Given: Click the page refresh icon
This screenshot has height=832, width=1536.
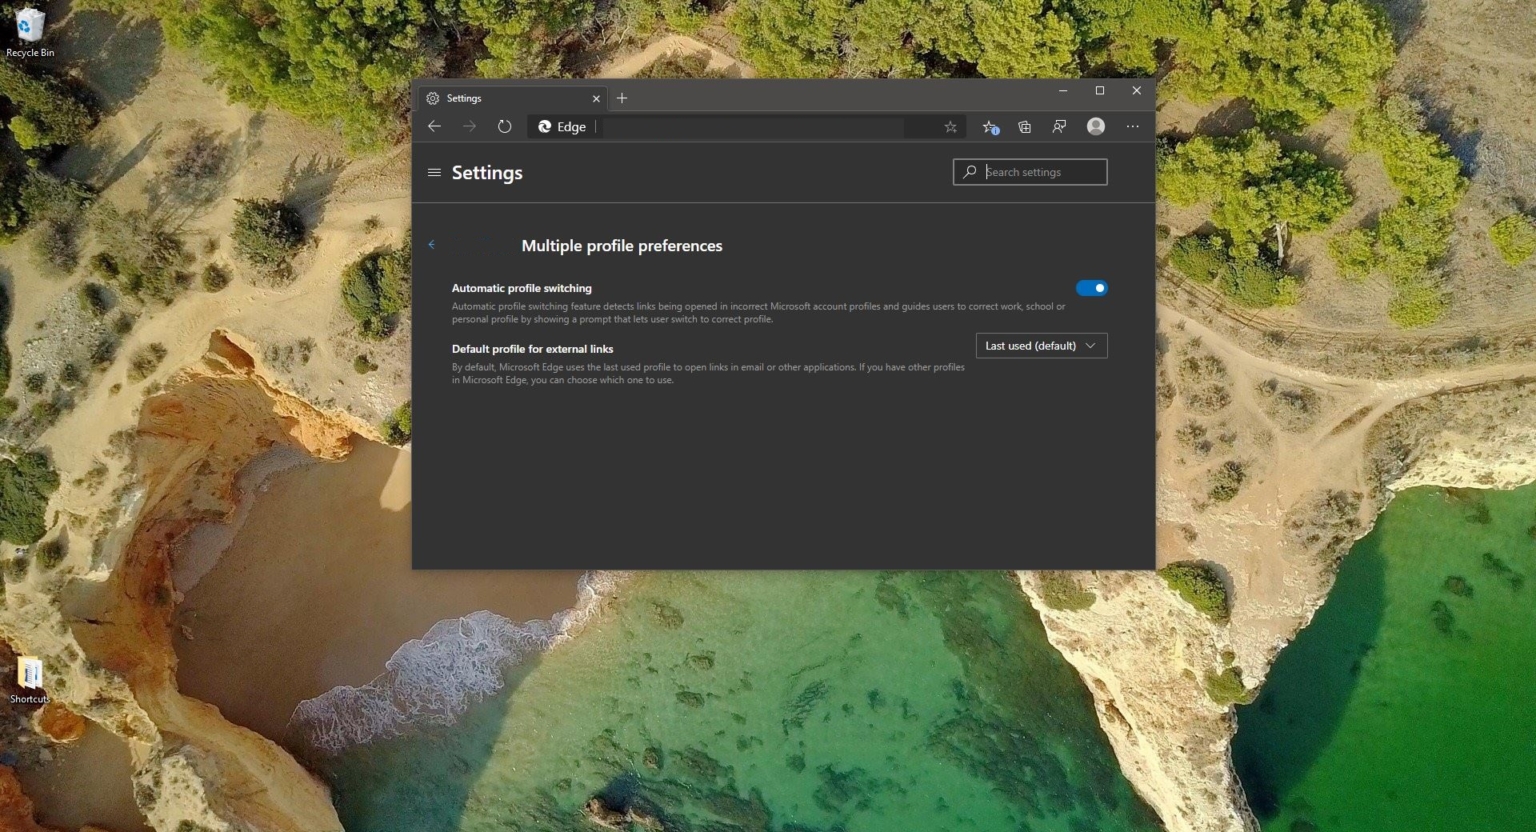Looking at the screenshot, I should pyautogui.click(x=504, y=126).
